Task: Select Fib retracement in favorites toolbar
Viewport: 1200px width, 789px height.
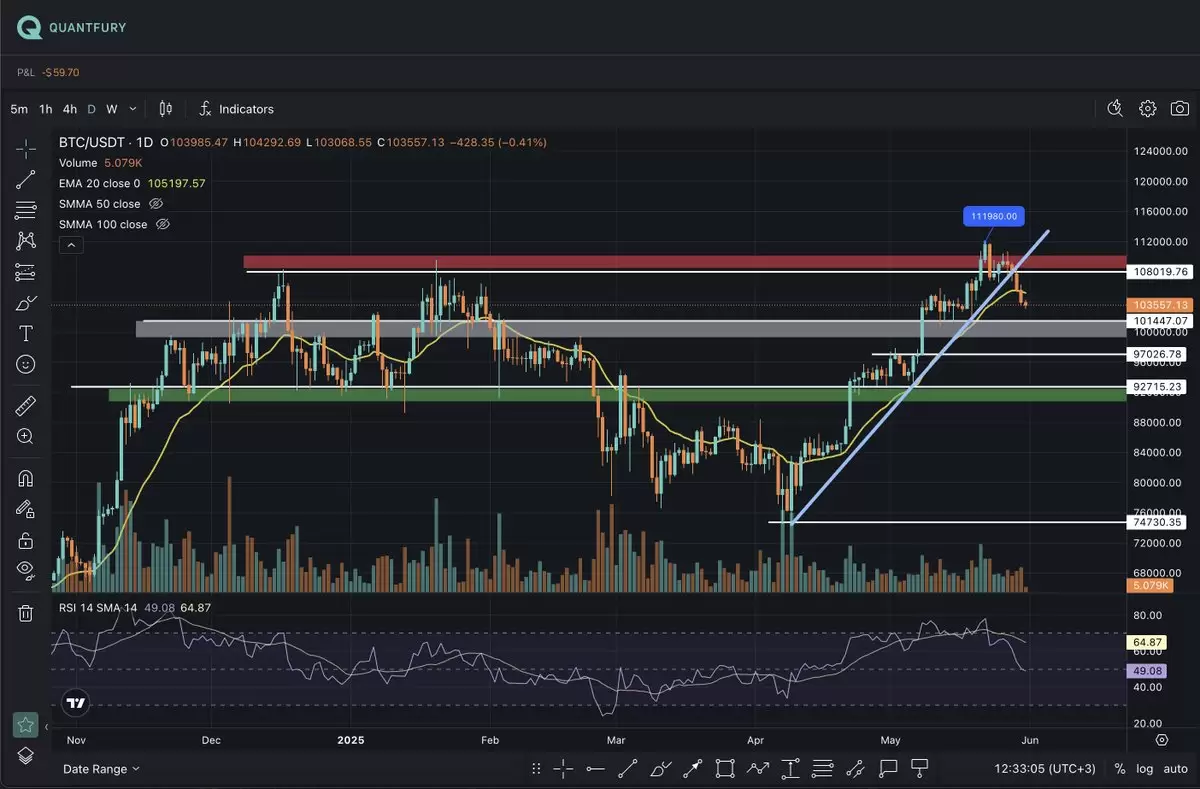Action: click(x=822, y=768)
